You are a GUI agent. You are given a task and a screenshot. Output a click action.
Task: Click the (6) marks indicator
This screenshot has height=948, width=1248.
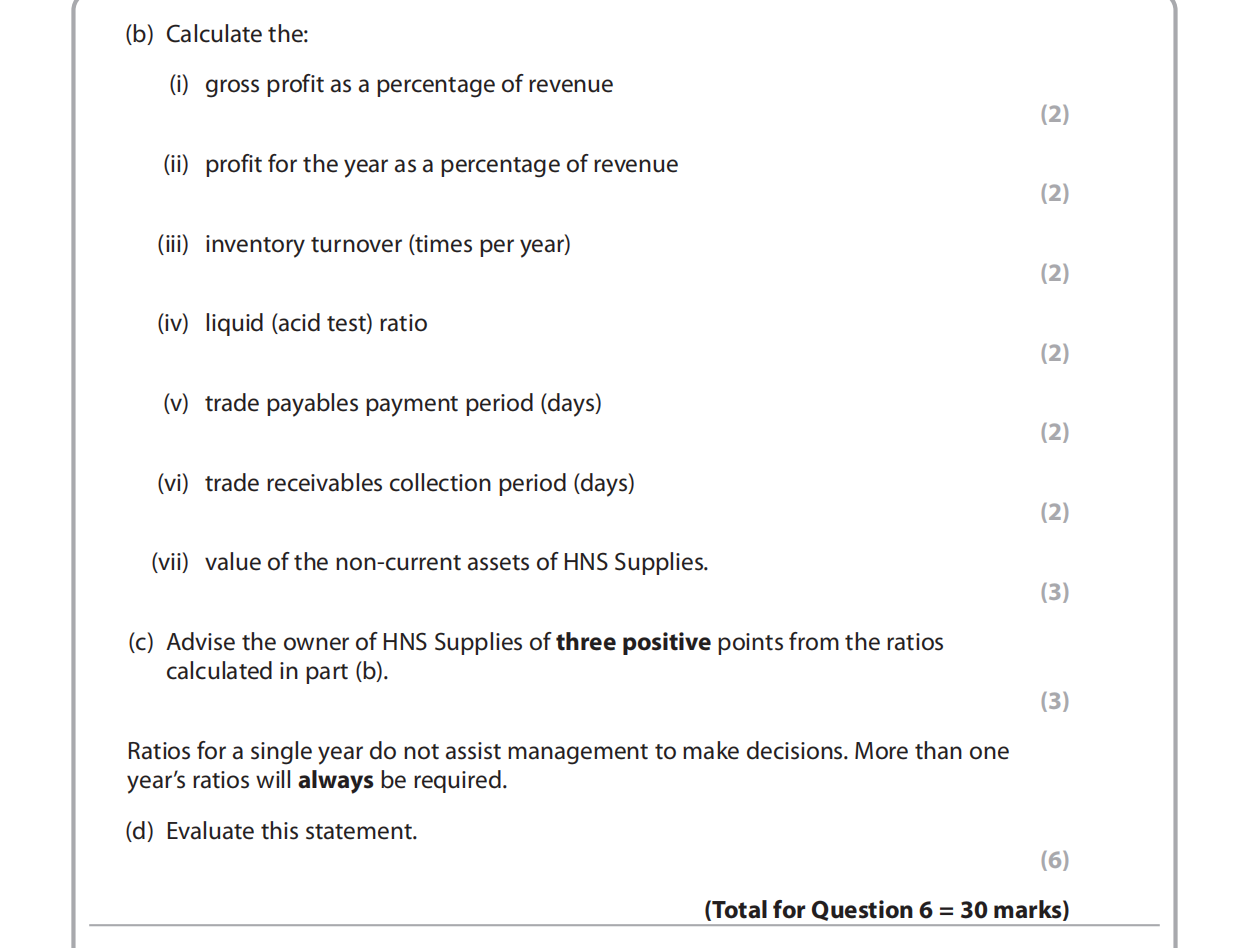(1054, 860)
